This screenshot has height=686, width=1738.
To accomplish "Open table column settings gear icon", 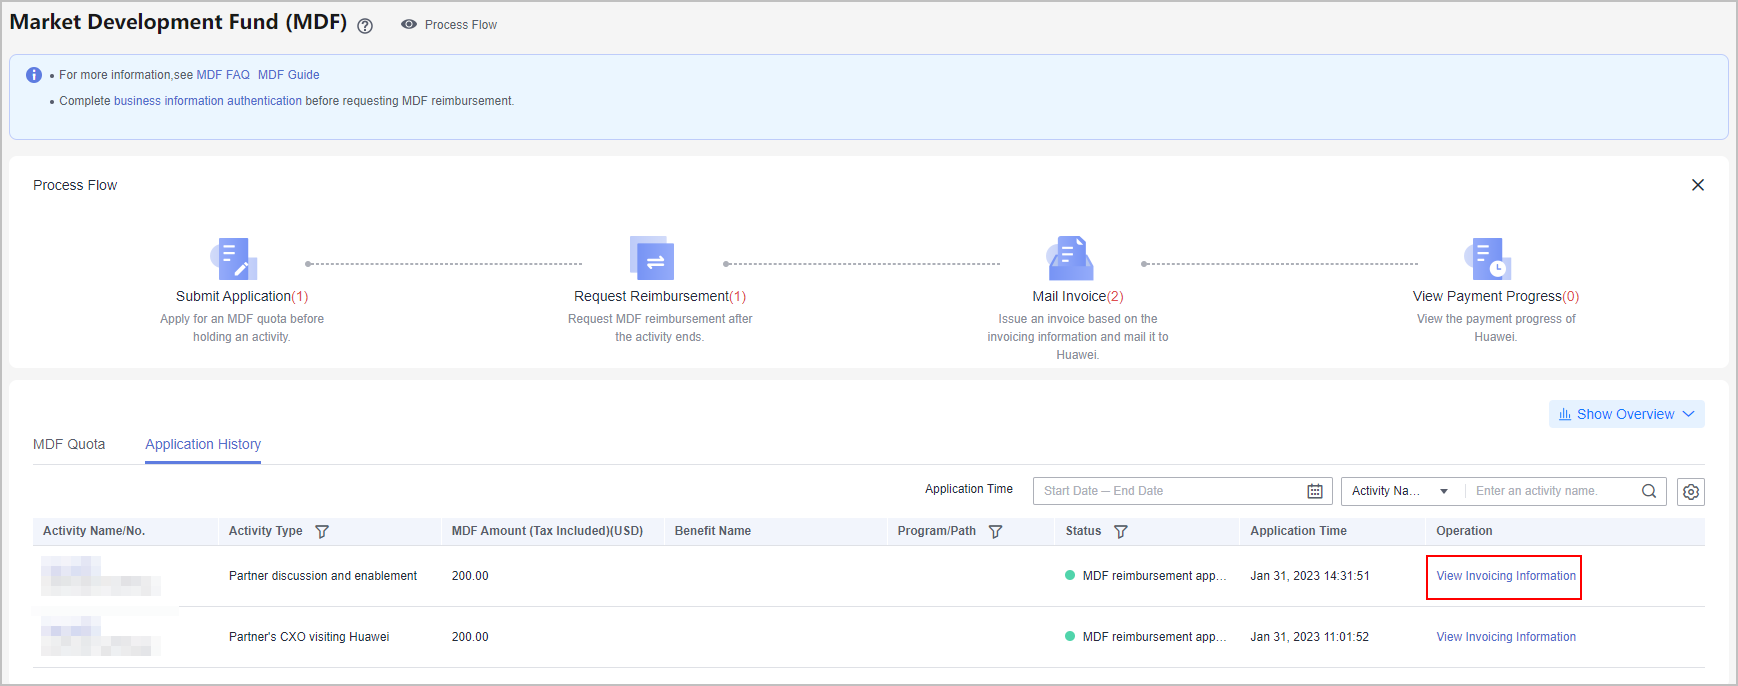I will click(x=1690, y=492).
